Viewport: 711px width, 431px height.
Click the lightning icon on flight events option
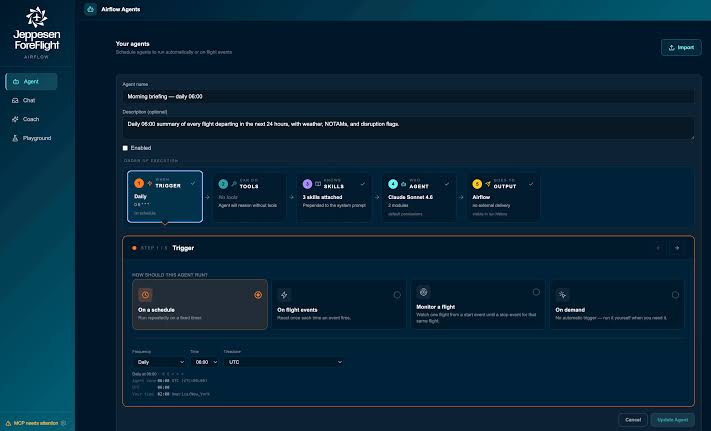284,295
